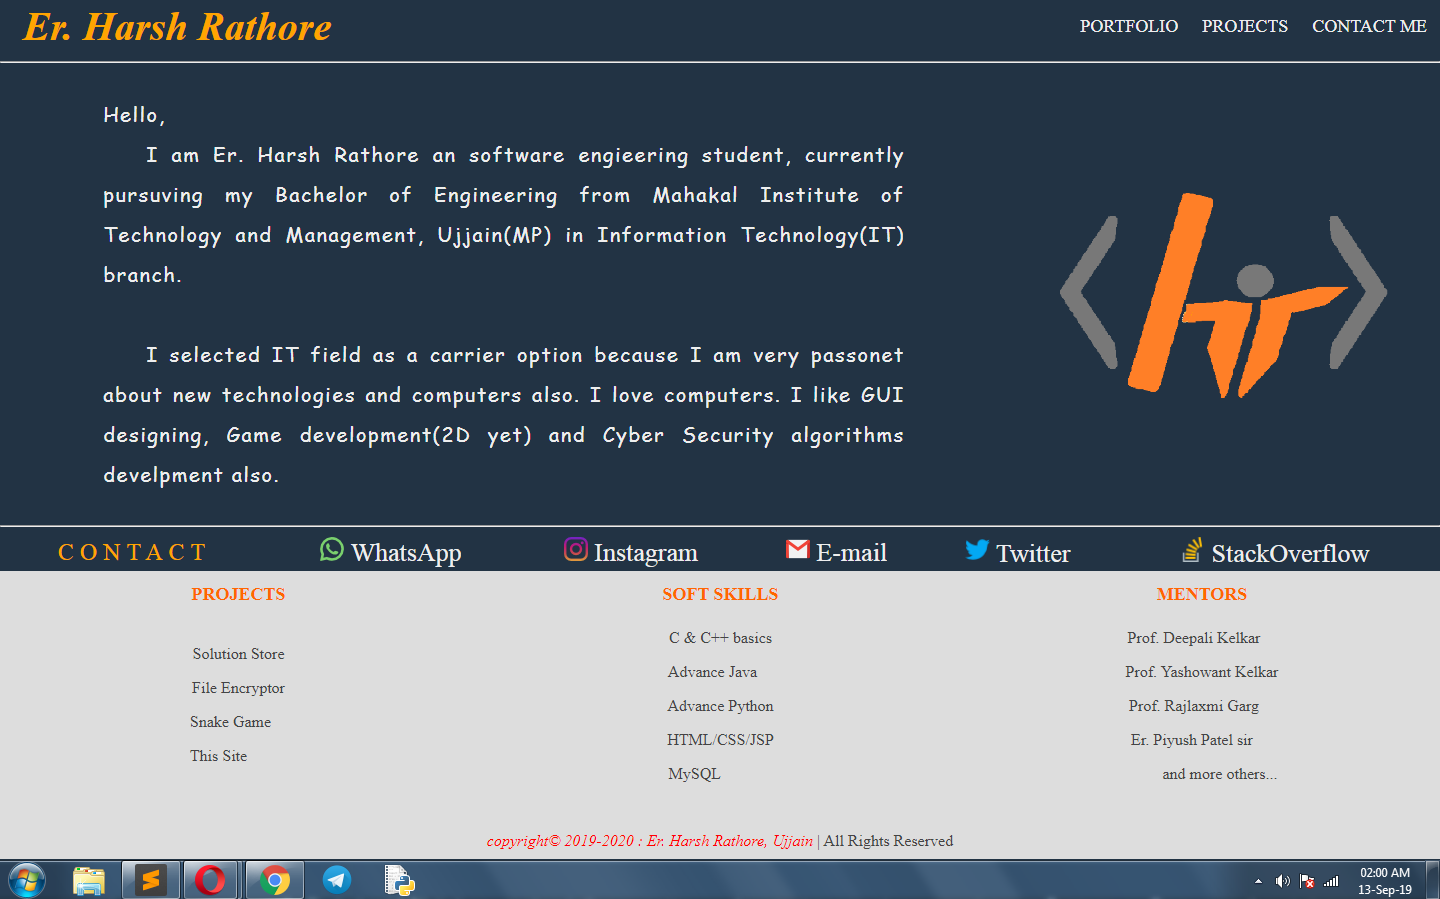Screen dimensions: 1440x899
Task: Open Sublime Text from the taskbar
Action: pos(151,880)
